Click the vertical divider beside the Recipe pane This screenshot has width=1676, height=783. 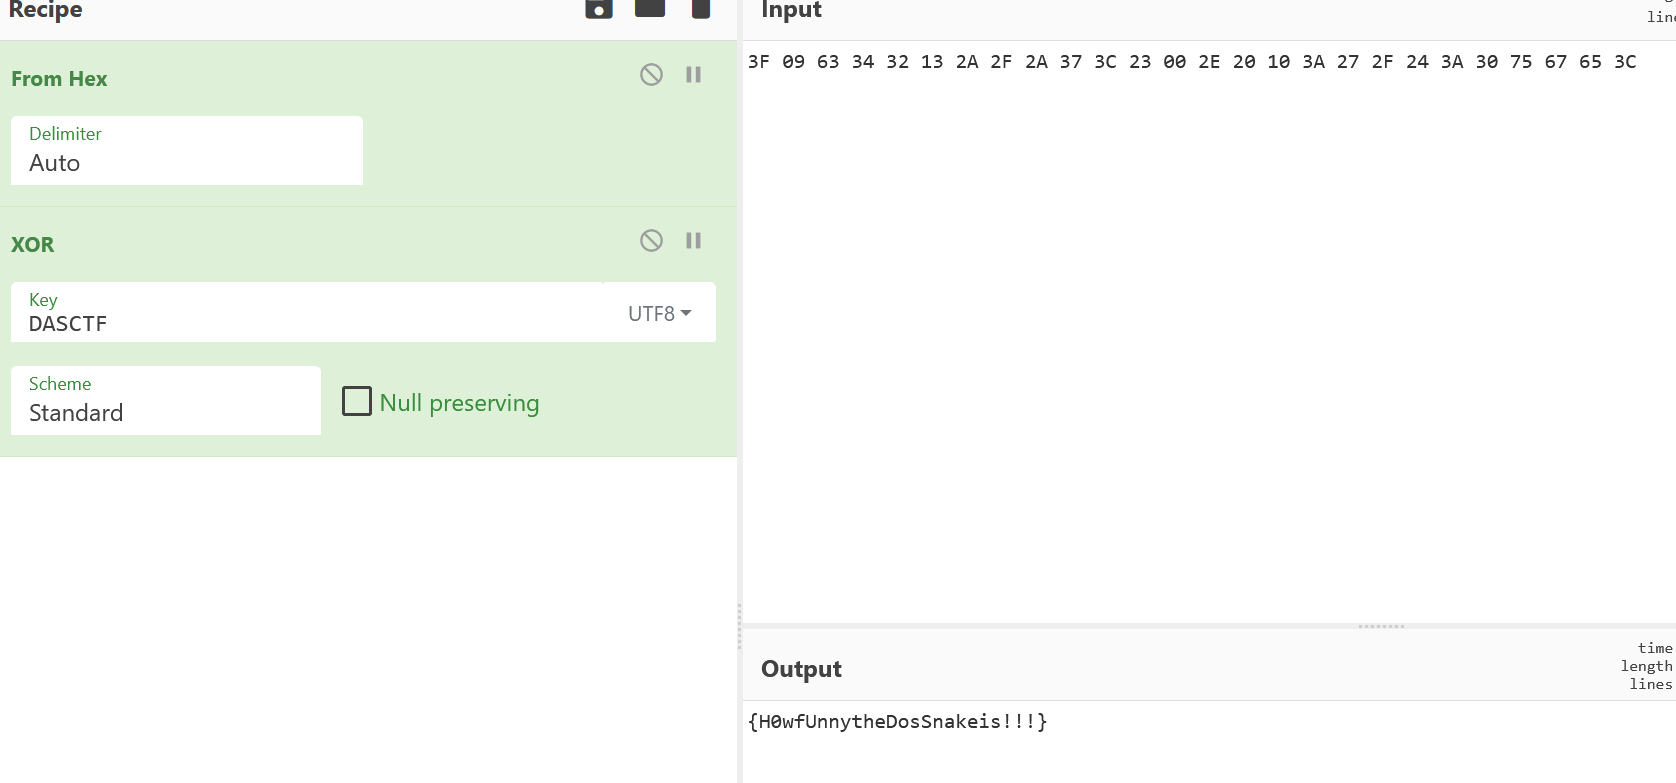(x=739, y=626)
